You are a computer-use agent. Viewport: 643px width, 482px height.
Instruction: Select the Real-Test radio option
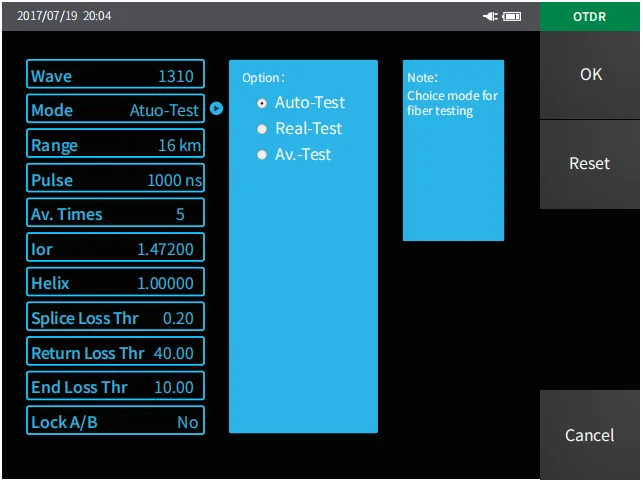(262, 129)
